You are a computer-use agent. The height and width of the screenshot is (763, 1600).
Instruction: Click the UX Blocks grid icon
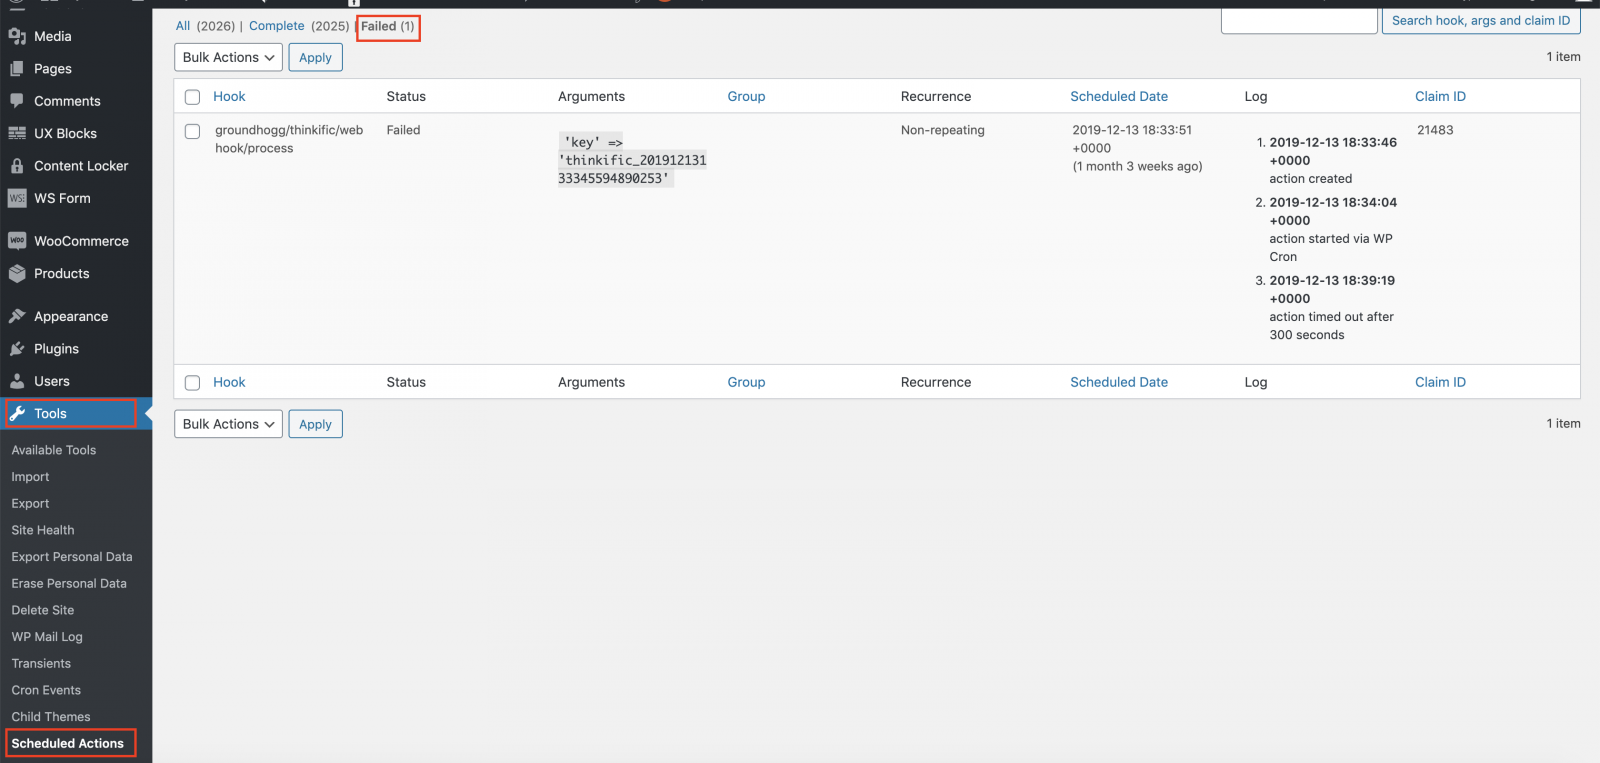click(x=17, y=133)
